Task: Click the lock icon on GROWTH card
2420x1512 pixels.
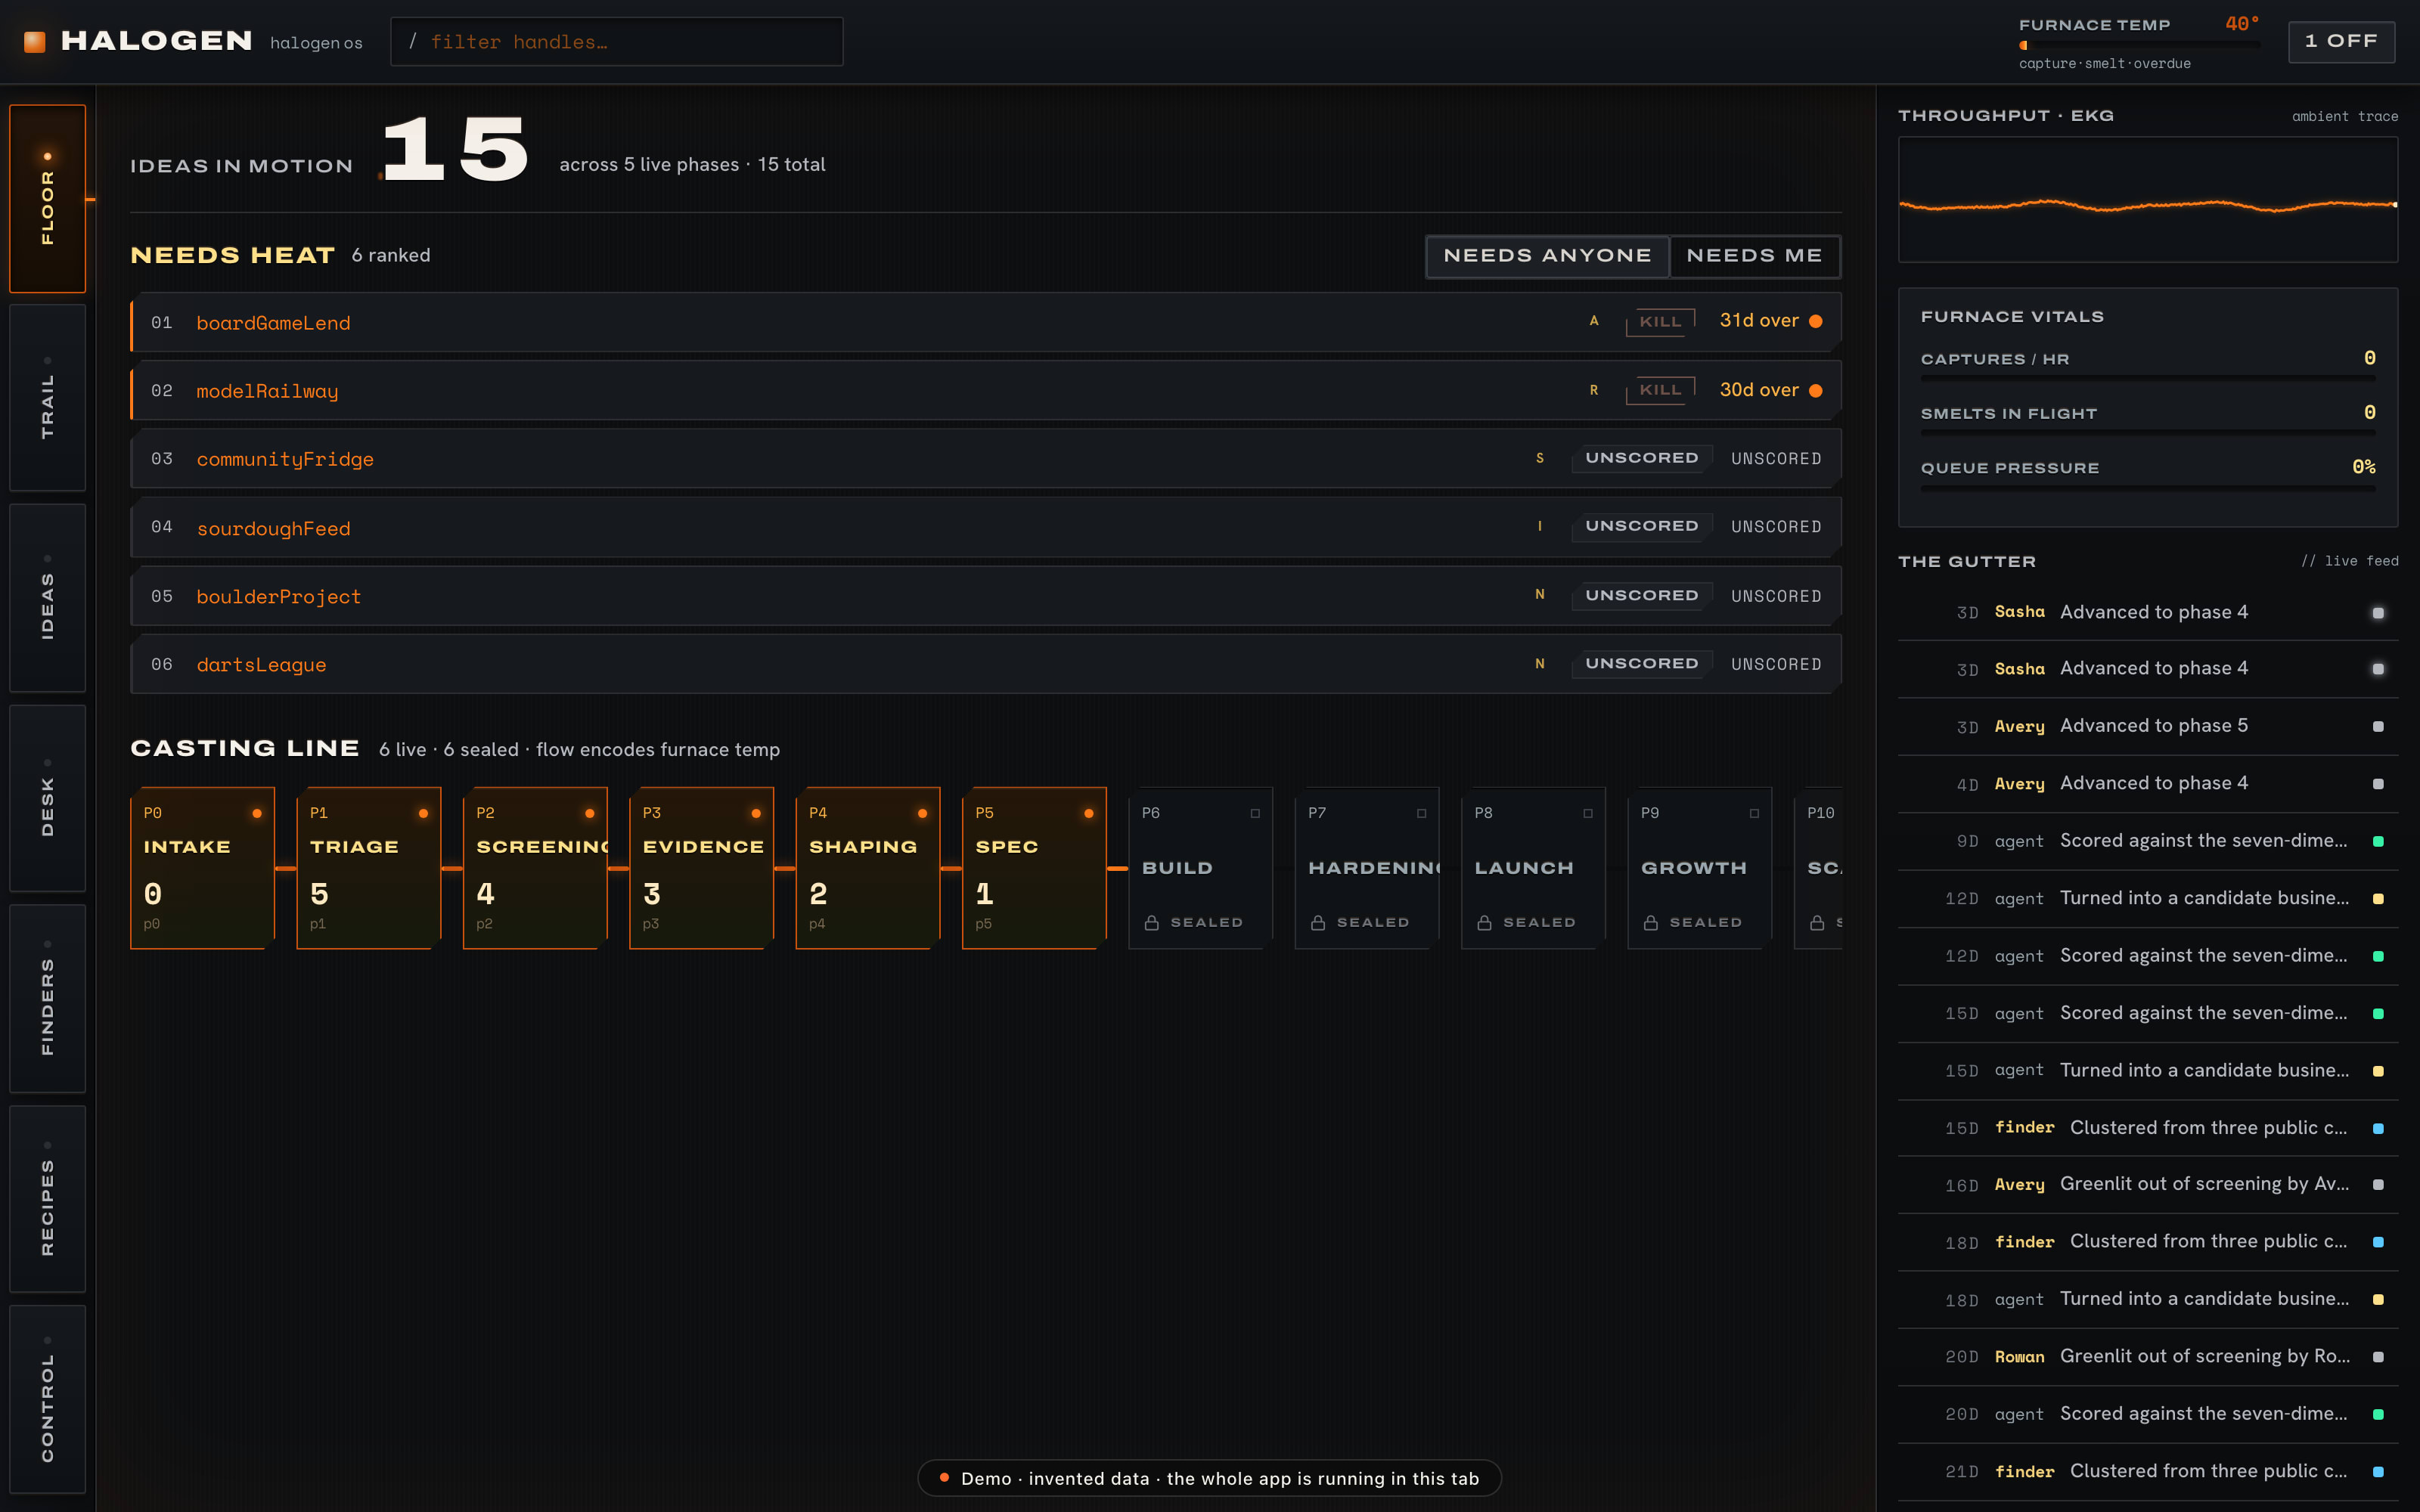Action: click(x=1651, y=922)
